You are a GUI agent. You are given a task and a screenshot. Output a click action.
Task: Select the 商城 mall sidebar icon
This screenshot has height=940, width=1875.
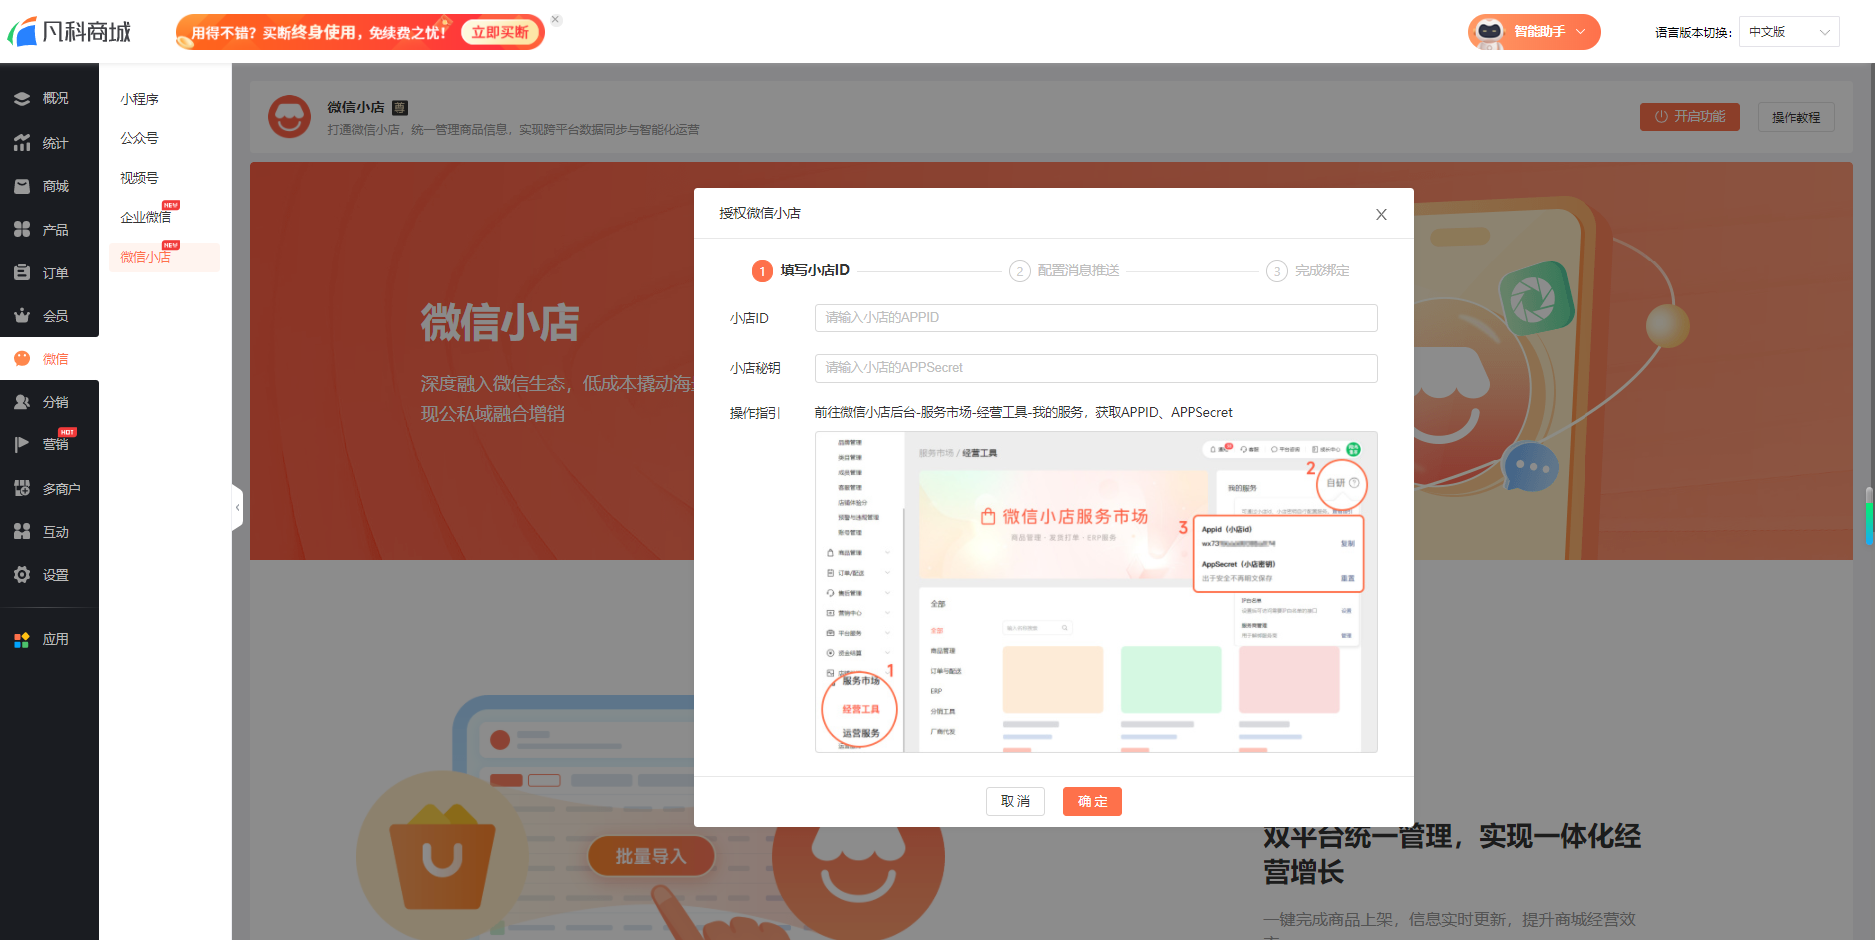pyautogui.click(x=22, y=186)
